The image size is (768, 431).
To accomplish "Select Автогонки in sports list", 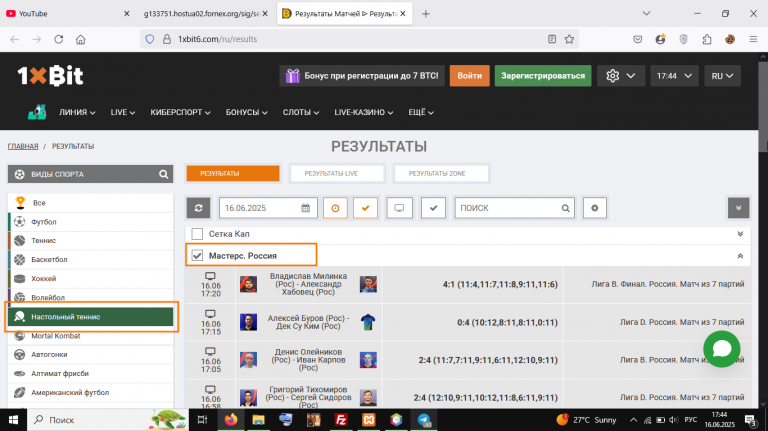I will click(91, 355).
